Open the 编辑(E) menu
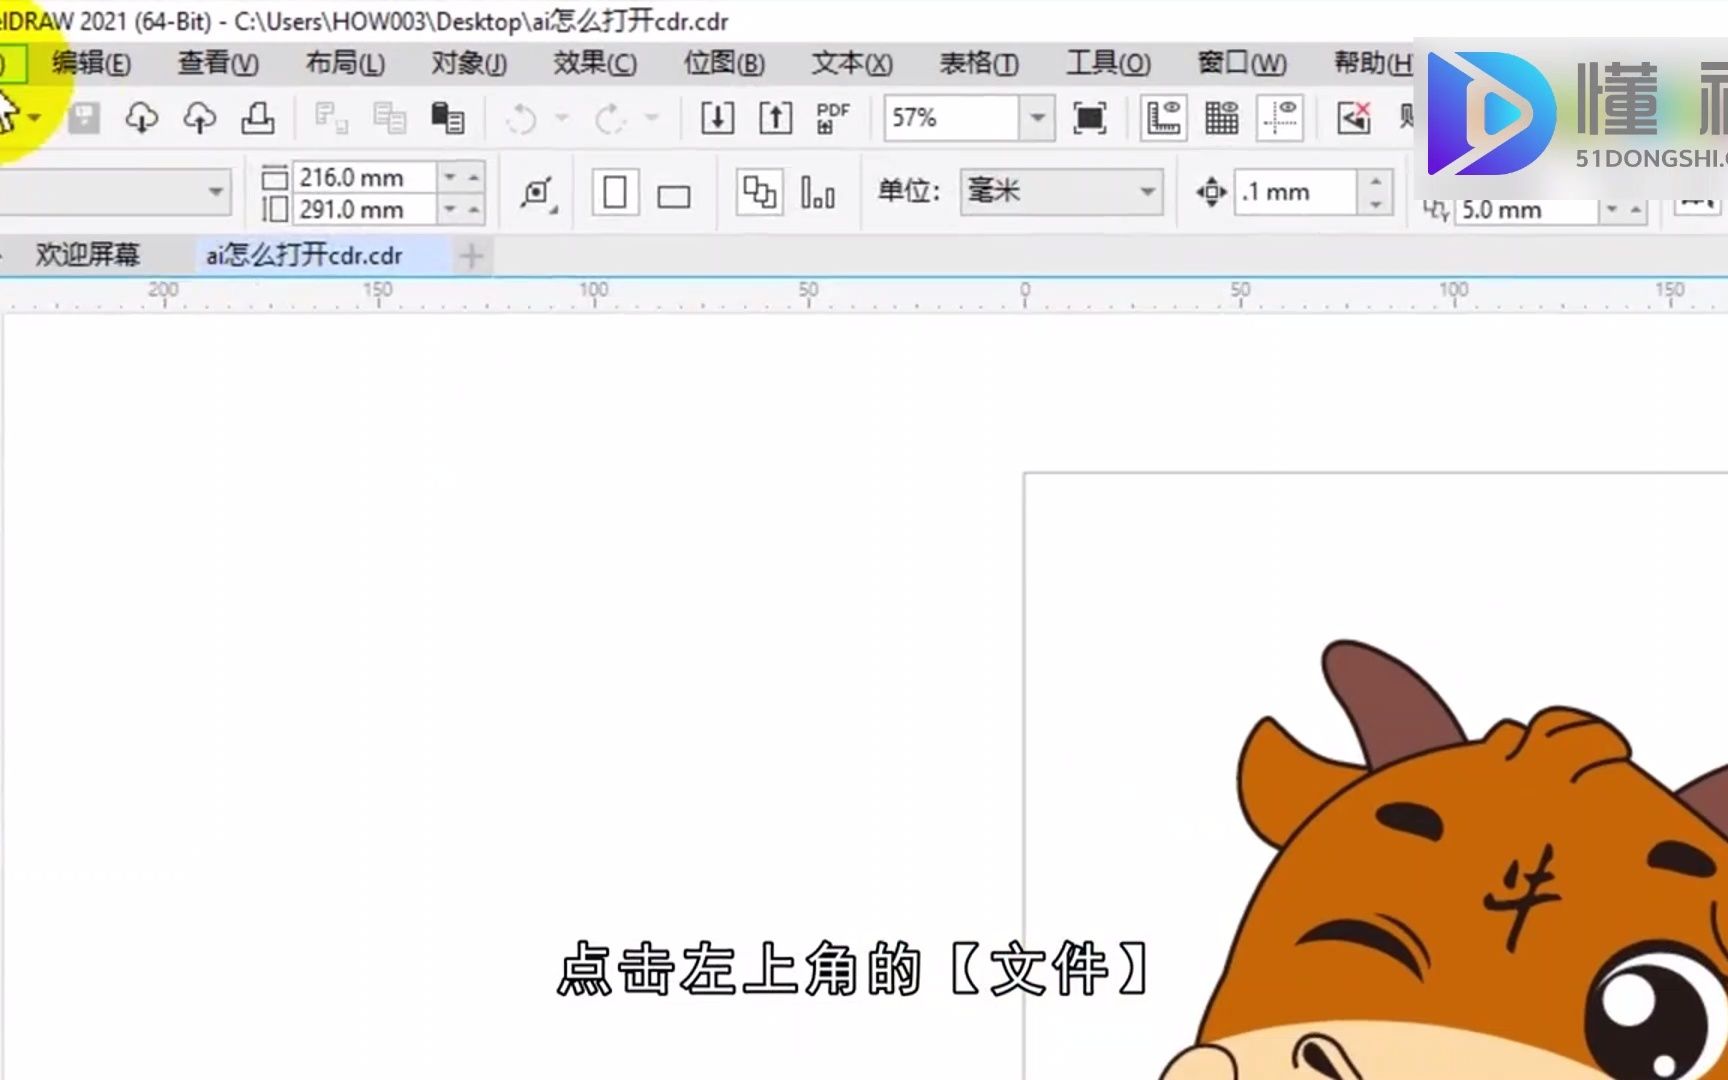 coord(91,63)
